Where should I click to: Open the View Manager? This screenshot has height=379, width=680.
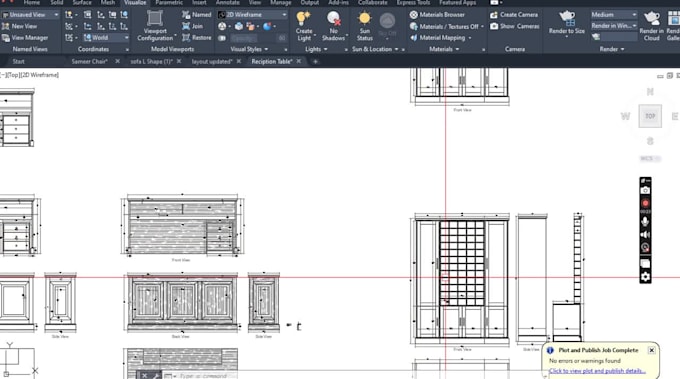click(x=25, y=38)
